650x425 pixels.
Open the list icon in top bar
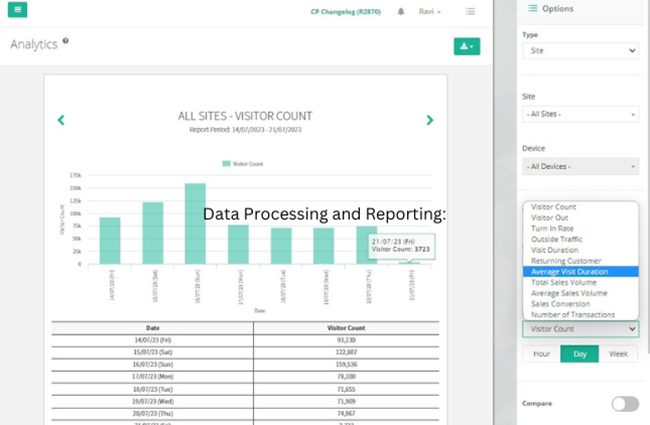pos(470,11)
